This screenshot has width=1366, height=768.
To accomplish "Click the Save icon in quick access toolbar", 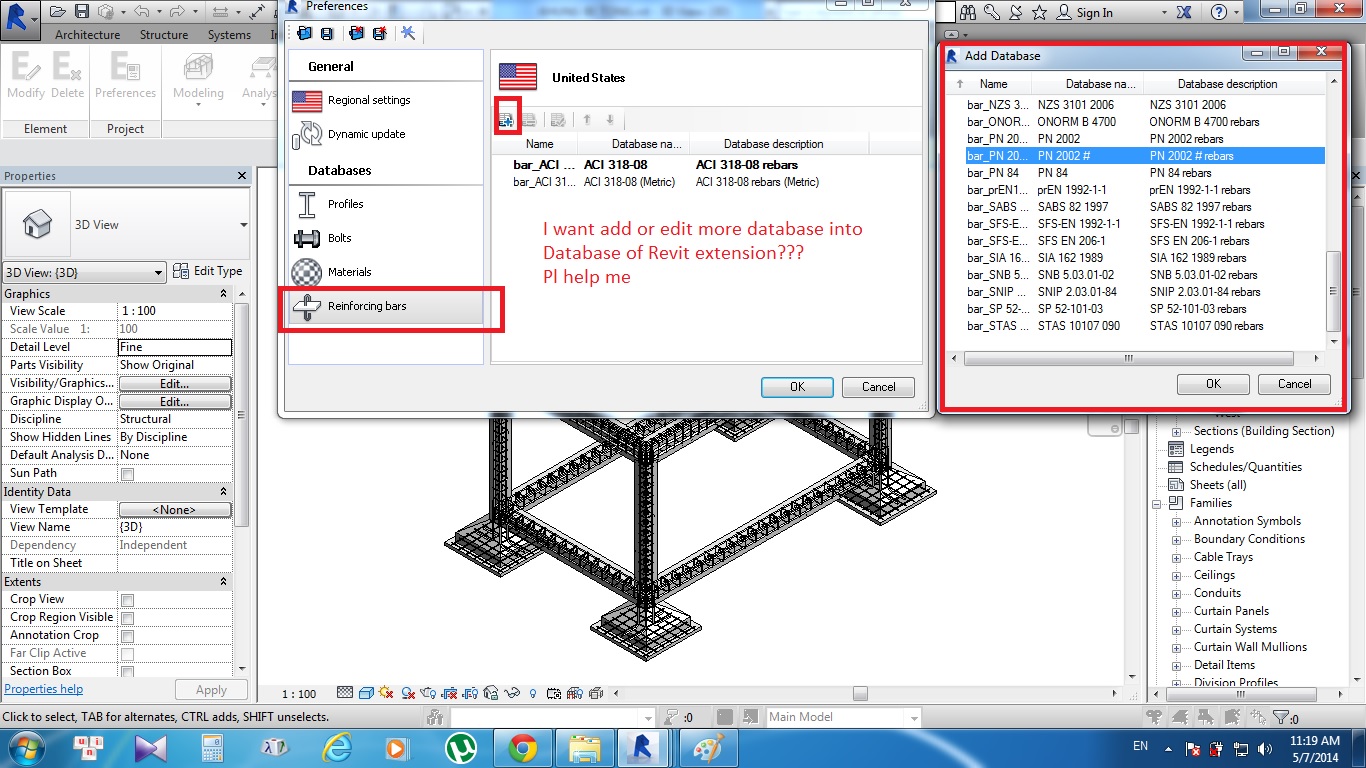I will [x=82, y=12].
